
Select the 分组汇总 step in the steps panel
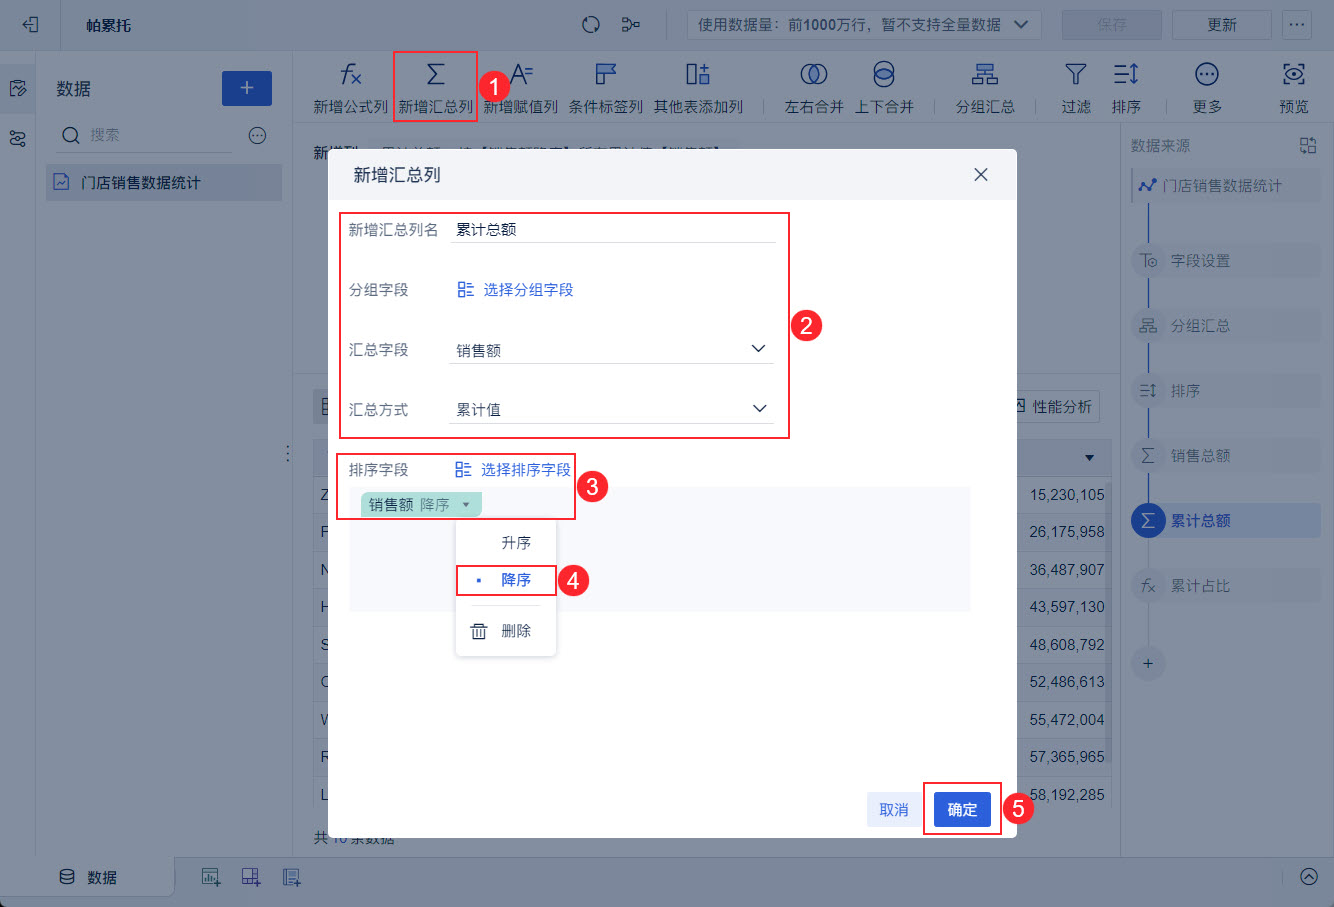[1228, 326]
